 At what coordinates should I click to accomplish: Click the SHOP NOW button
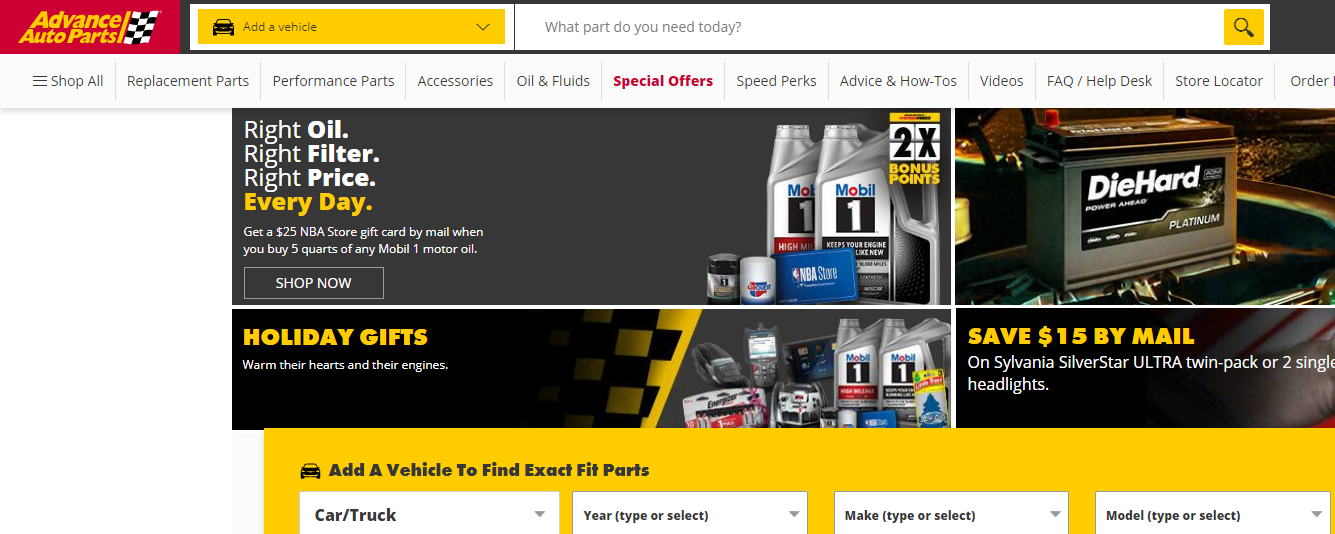313,283
